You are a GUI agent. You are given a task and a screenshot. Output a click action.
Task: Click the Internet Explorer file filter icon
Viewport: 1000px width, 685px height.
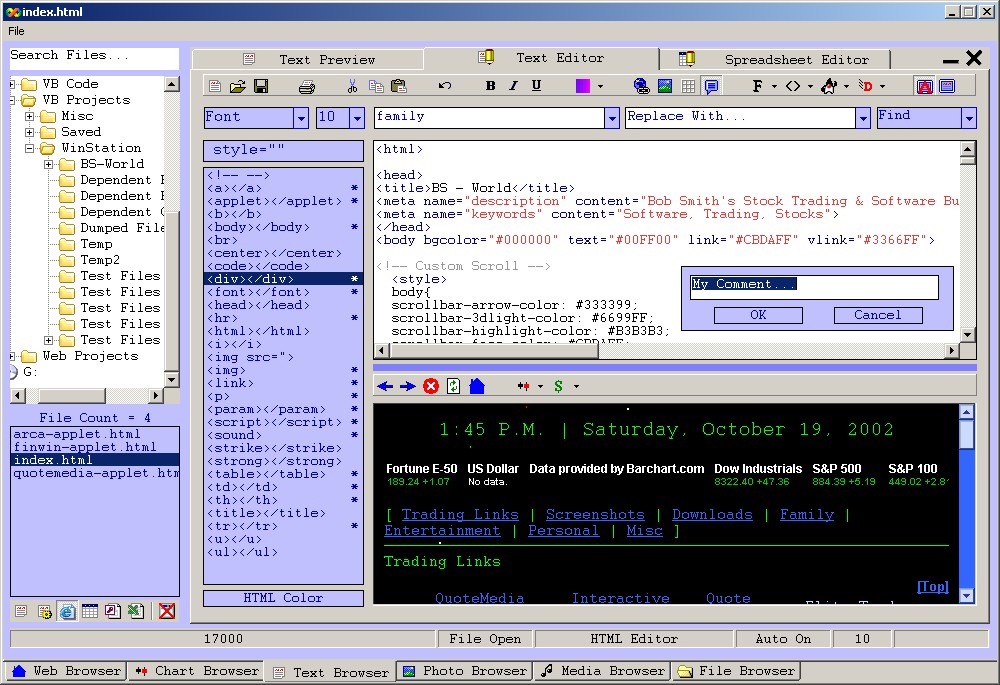tap(67, 612)
